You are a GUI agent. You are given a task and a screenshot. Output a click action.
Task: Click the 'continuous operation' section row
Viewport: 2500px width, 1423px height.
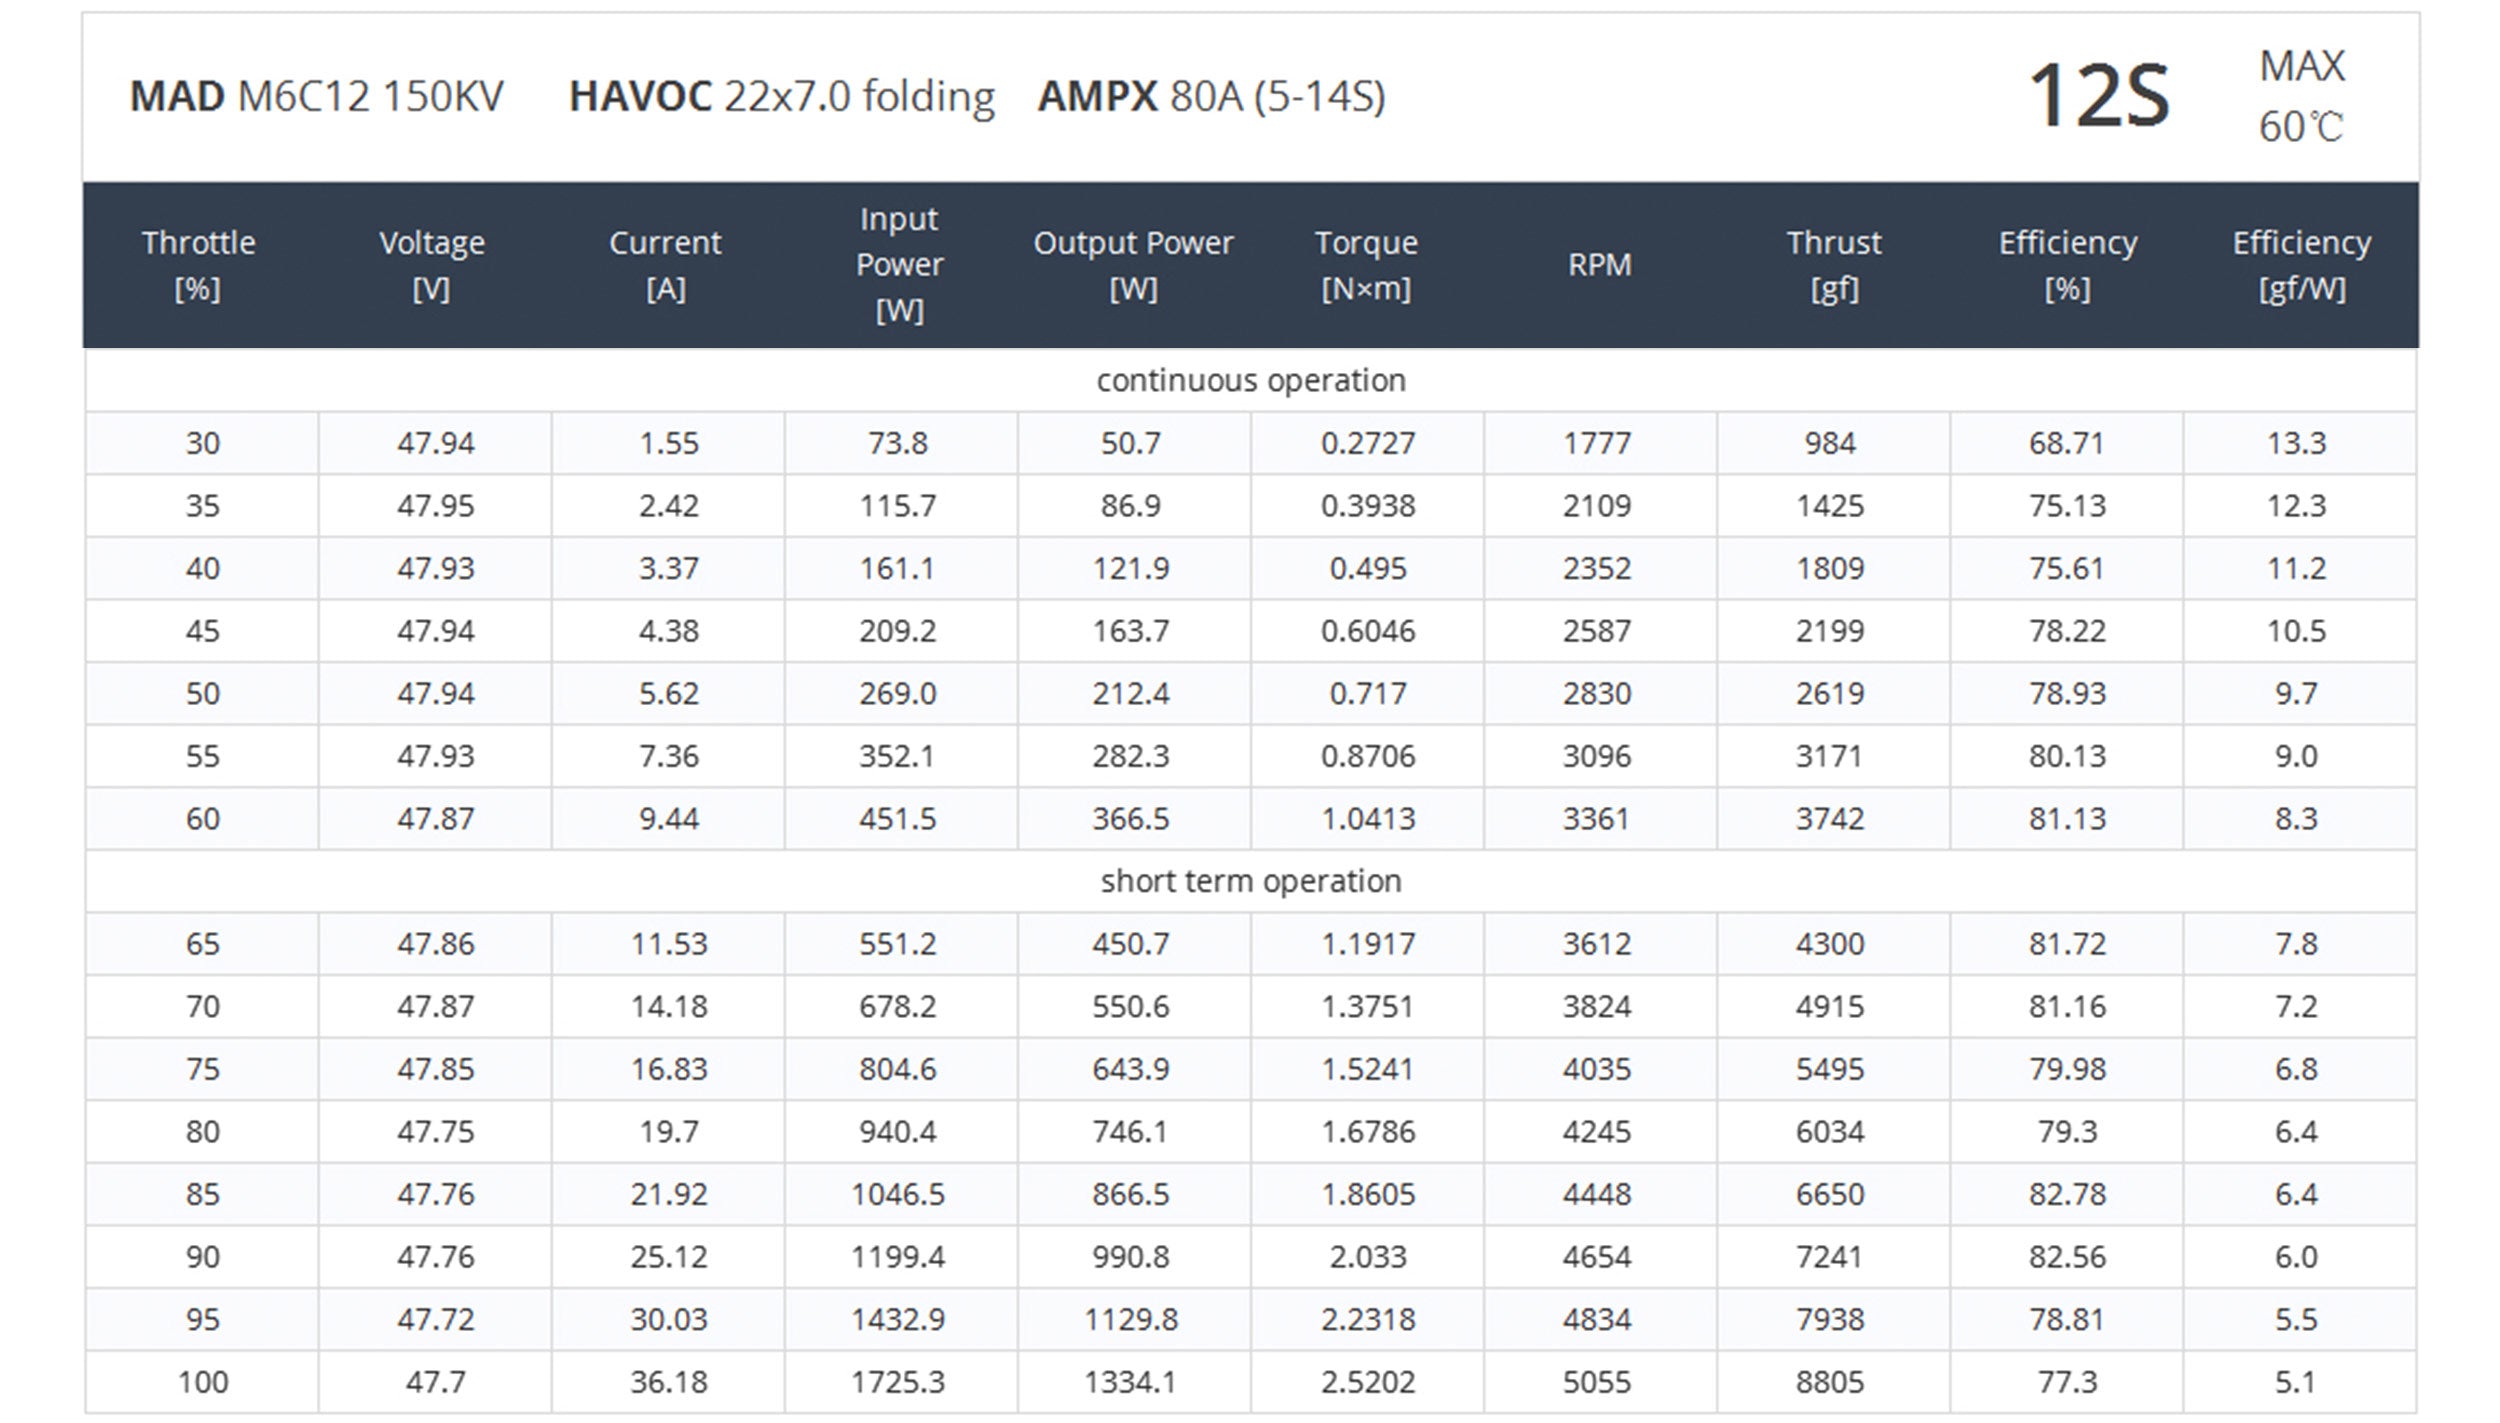tap(1250, 380)
